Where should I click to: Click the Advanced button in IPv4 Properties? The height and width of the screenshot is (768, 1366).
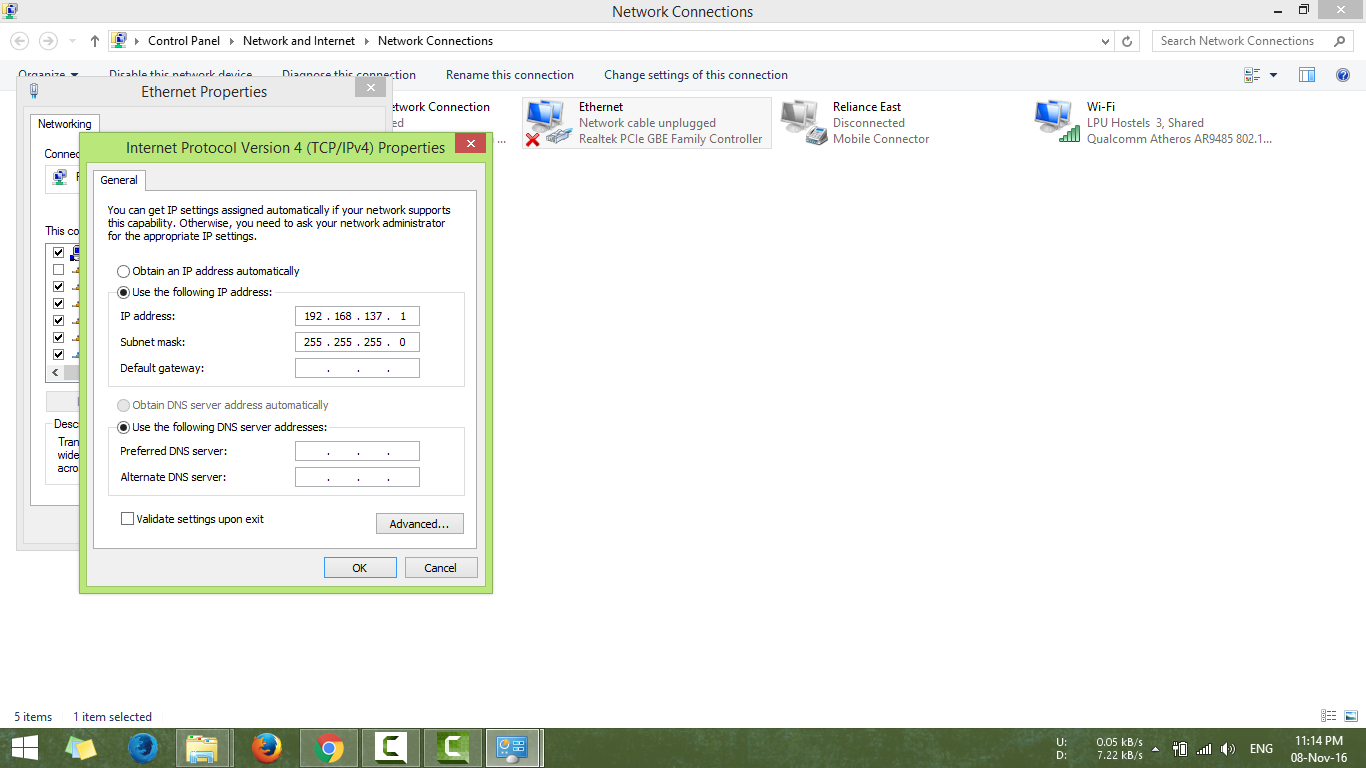[x=419, y=523]
